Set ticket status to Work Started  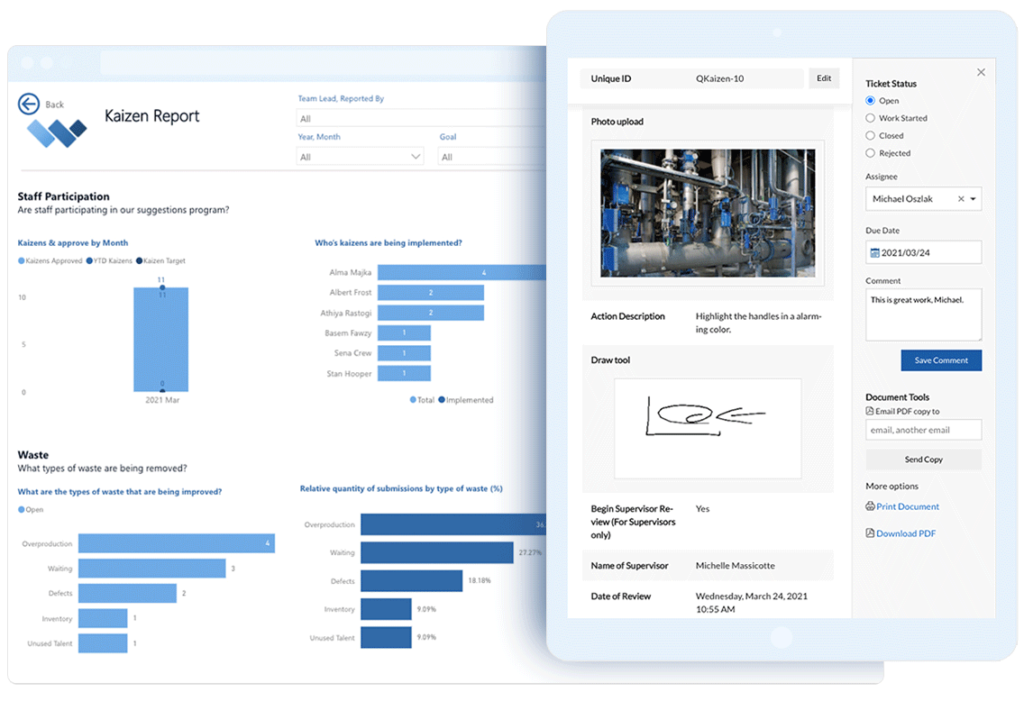click(870, 118)
